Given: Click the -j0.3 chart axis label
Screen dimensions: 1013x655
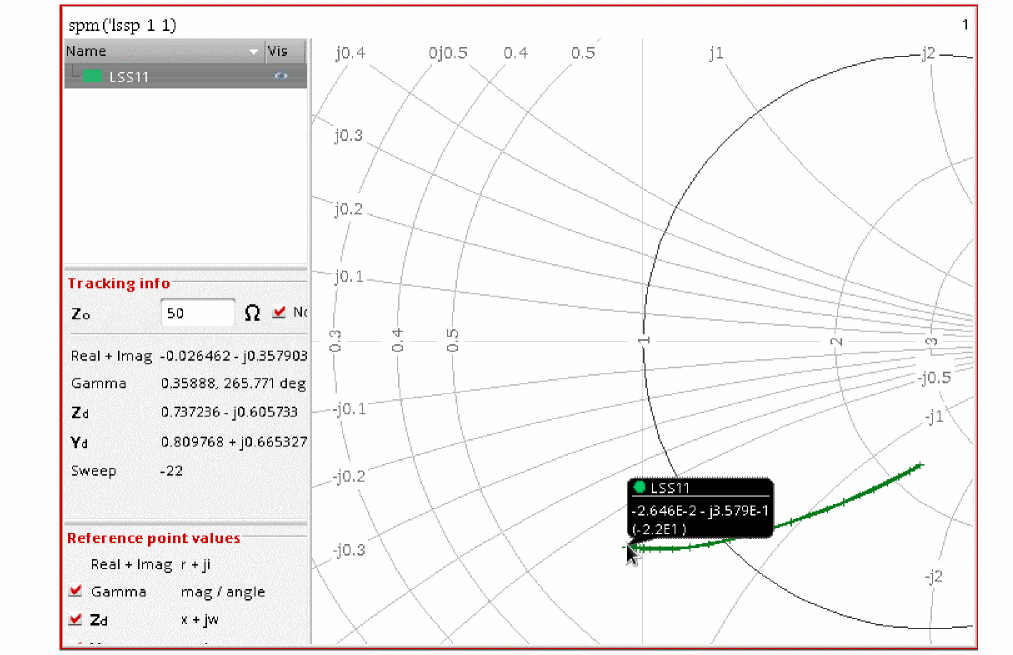Looking at the screenshot, I should [350, 550].
